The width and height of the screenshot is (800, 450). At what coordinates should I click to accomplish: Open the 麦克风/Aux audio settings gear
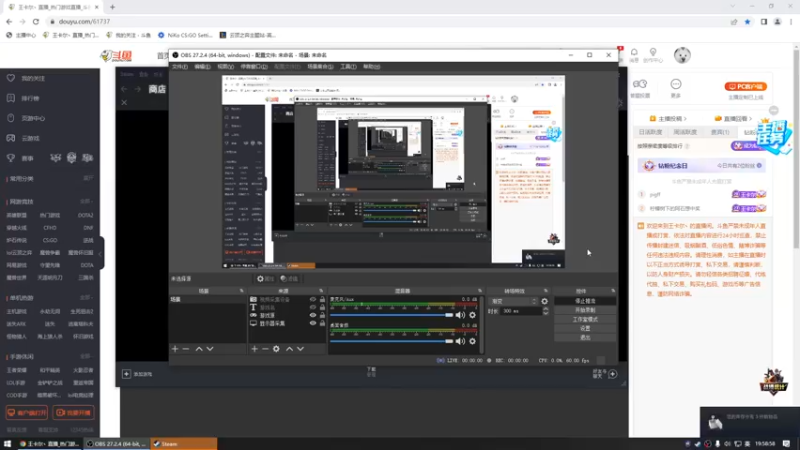point(472,315)
